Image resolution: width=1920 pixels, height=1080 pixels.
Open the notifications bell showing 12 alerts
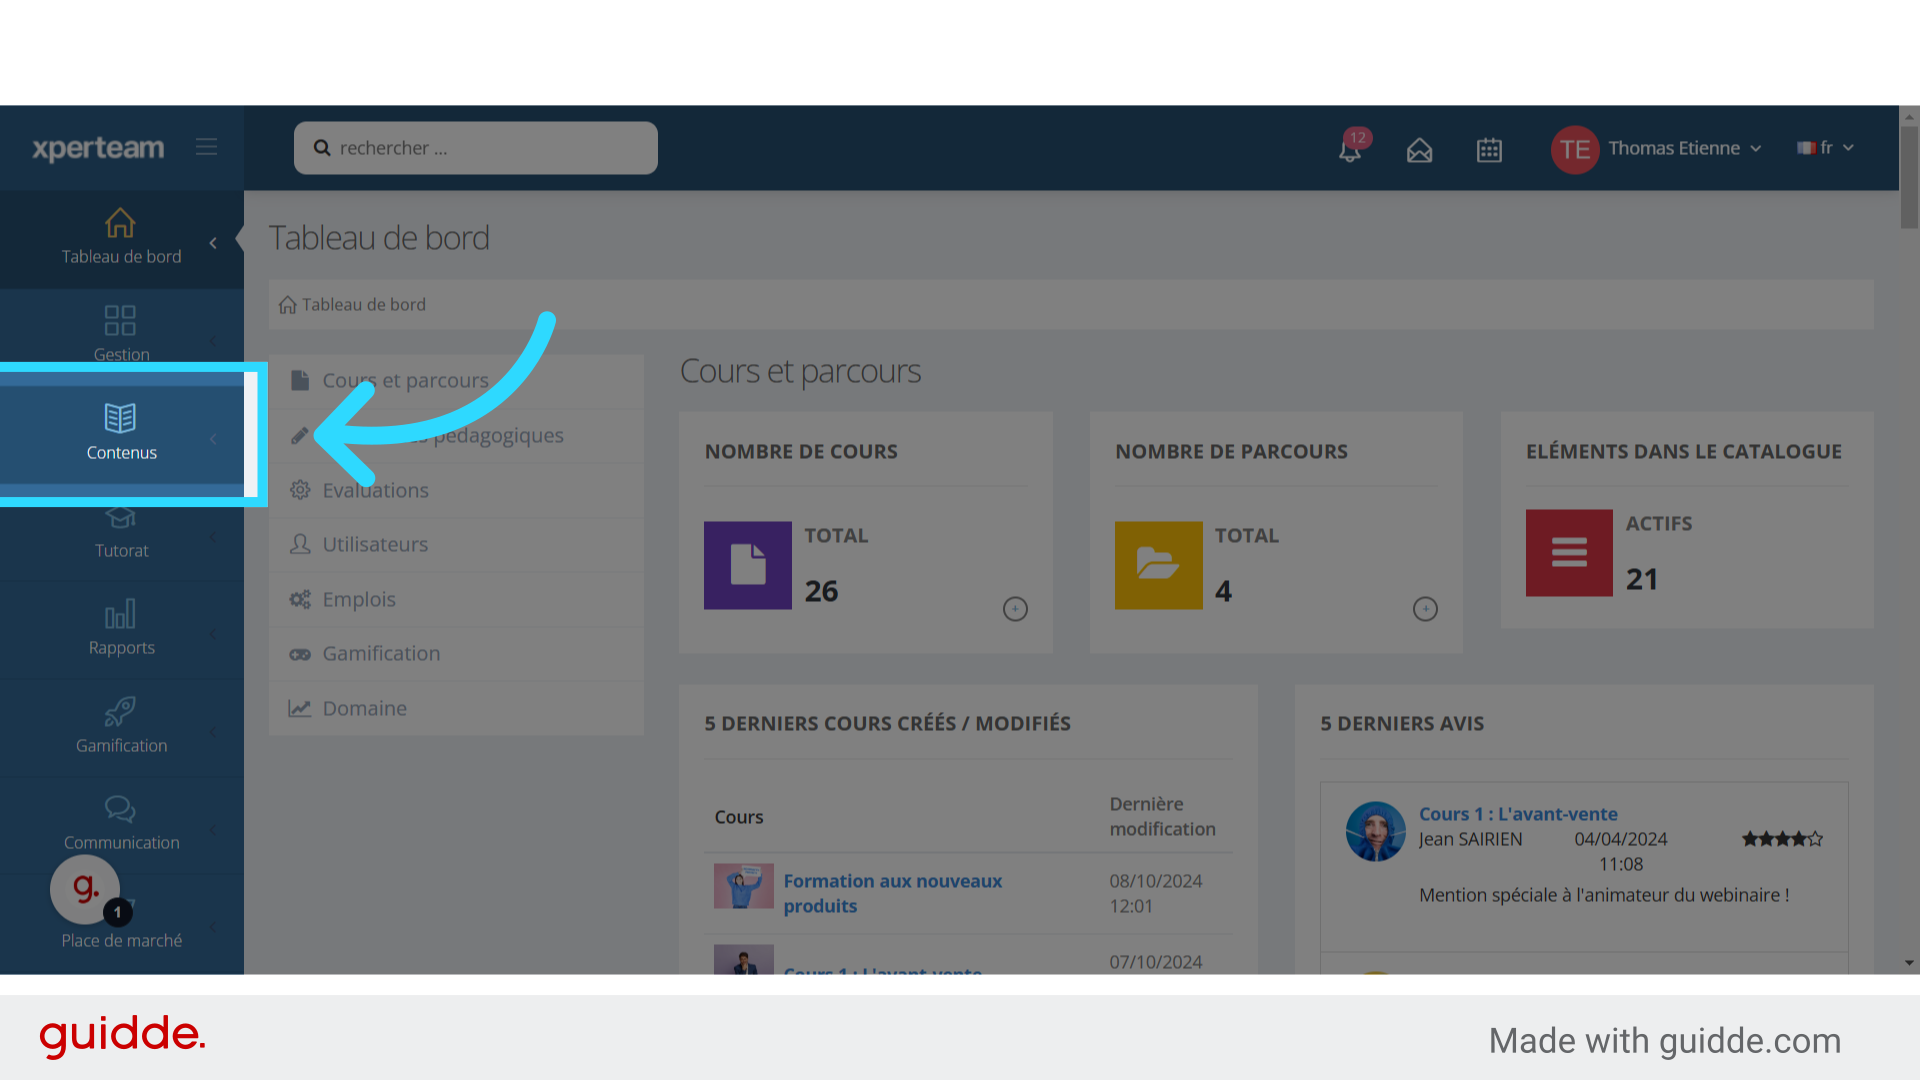tap(1350, 148)
